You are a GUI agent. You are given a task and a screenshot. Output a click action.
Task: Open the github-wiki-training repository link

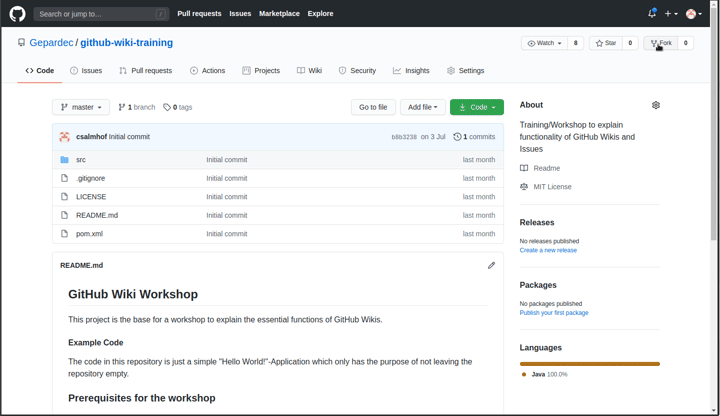126,43
